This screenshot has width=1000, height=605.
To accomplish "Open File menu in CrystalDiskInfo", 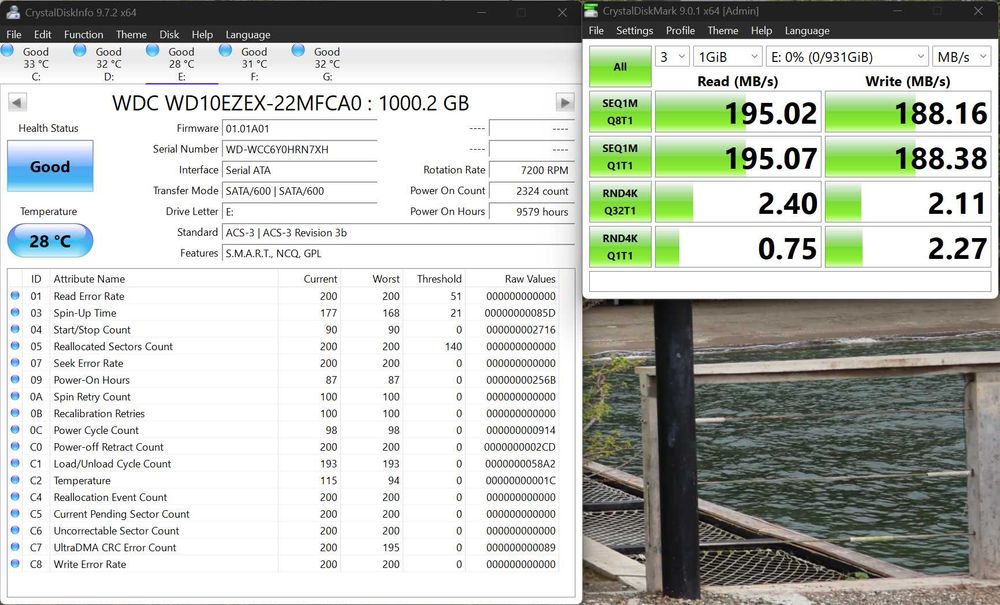I will pos(13,34).
